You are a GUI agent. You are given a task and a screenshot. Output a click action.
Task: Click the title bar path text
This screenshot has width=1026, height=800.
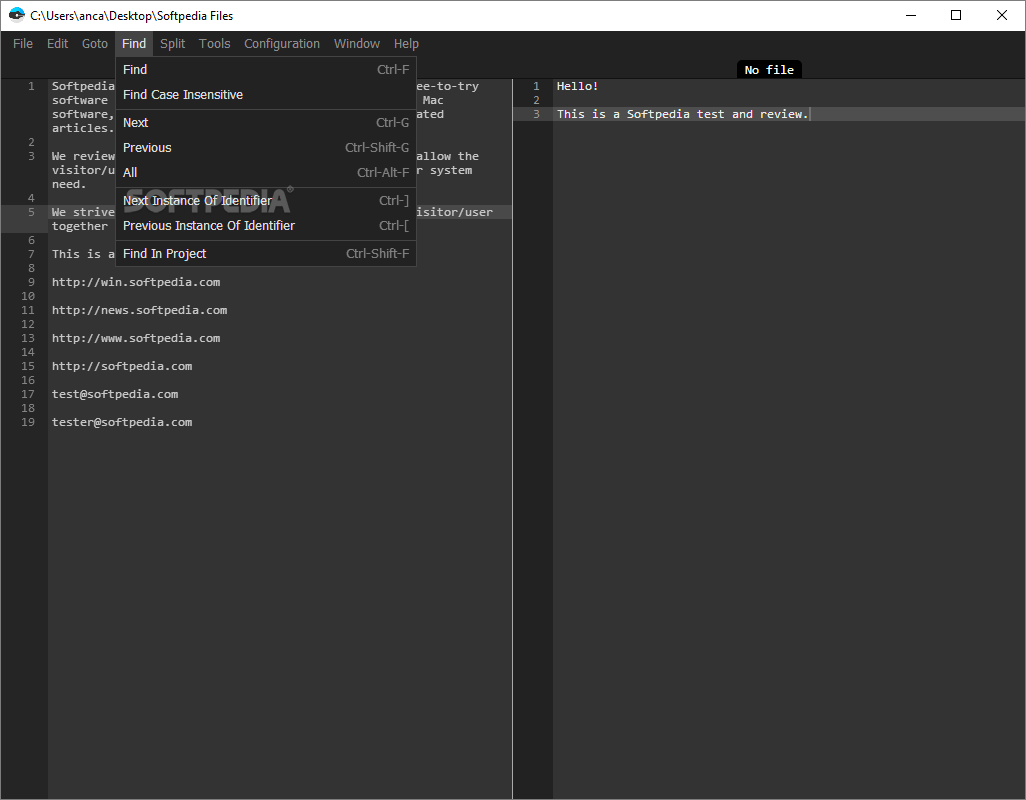tap(132, 16)
